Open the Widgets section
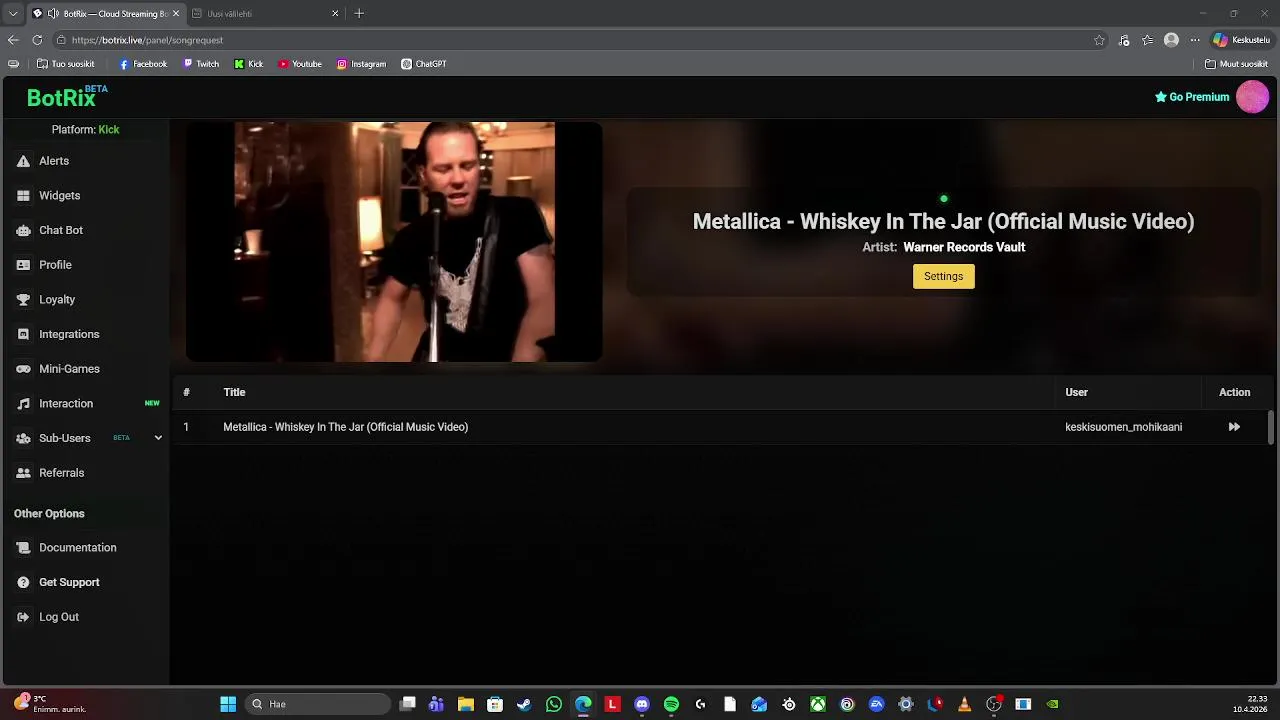The width and height of the screenshot is (1280, 720). (59, 196)
